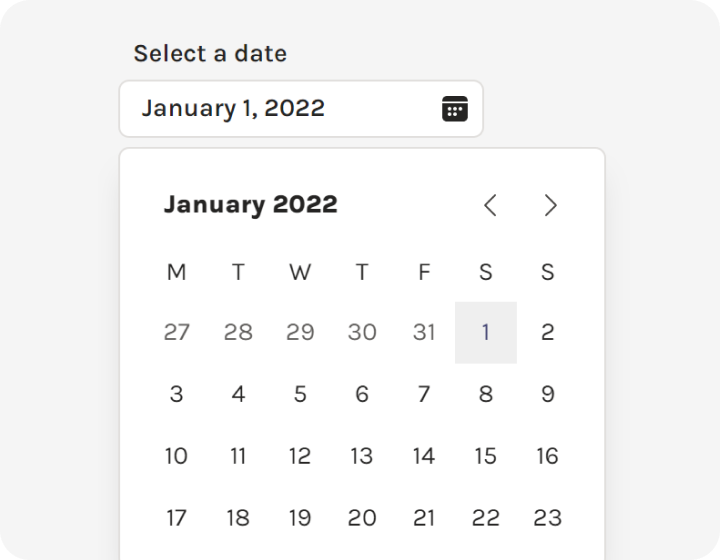Pick greyed-out December 27
Screen dimensions: 720x560
[x=177, y=332]
